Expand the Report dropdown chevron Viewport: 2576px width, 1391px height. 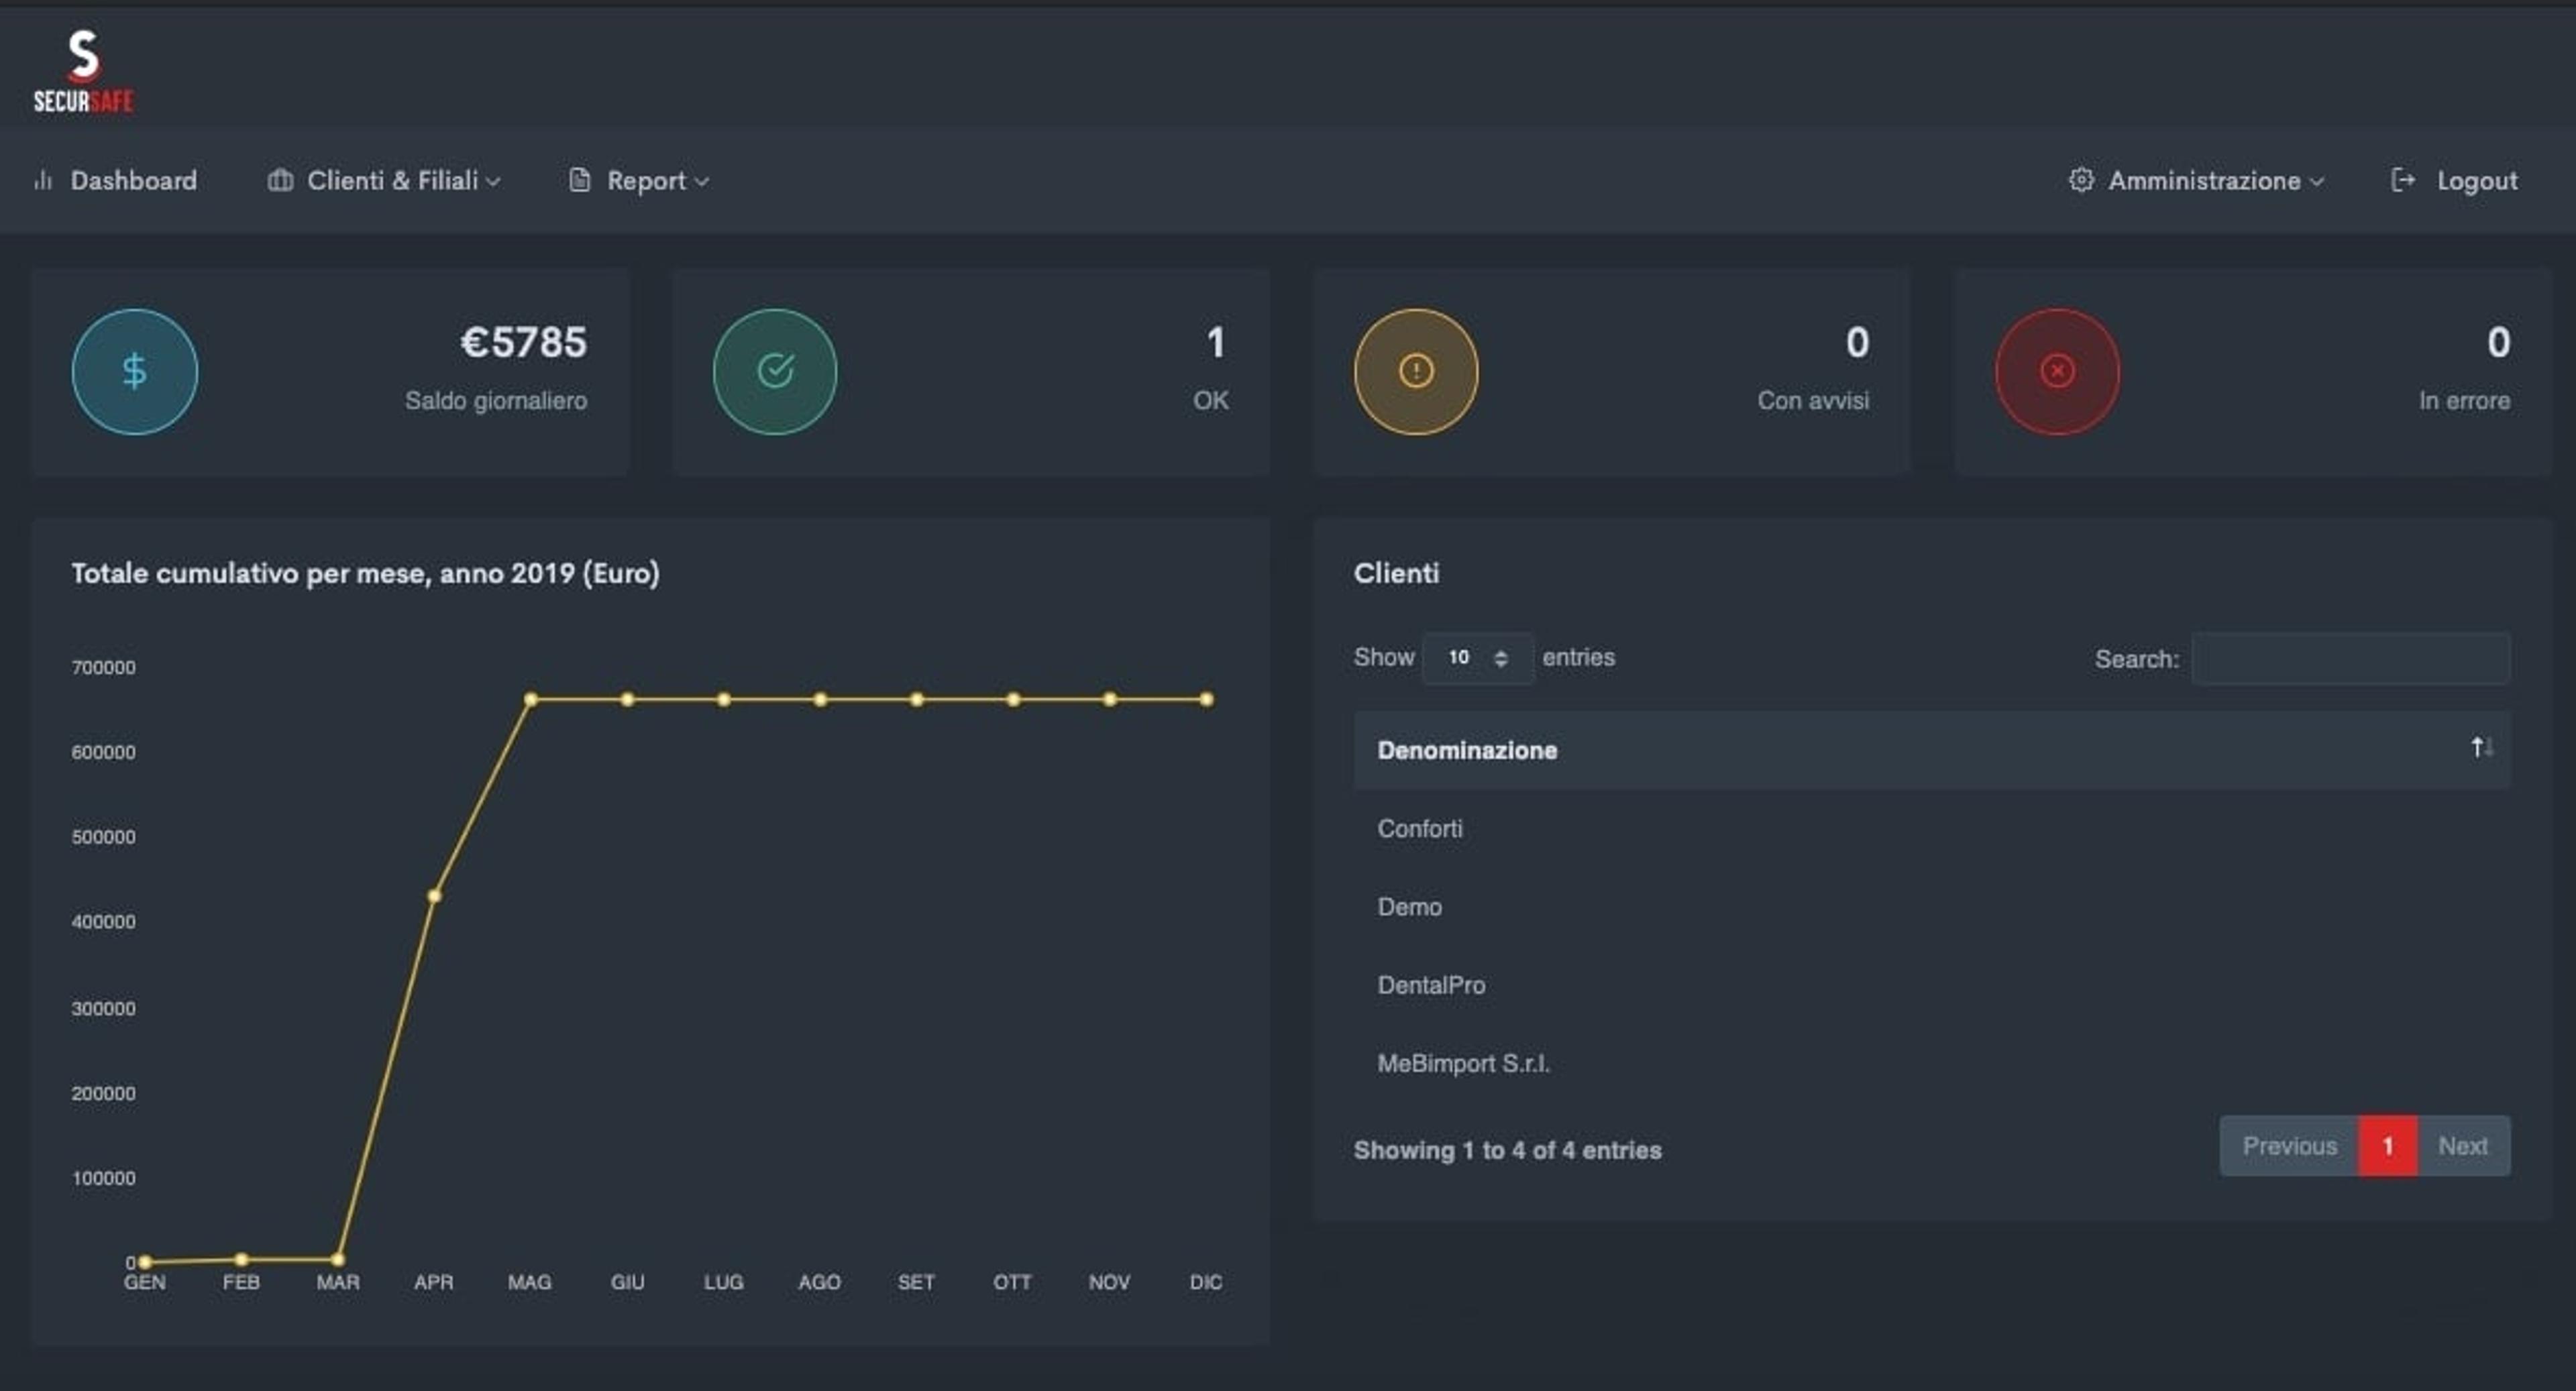(x=702, y=182)
